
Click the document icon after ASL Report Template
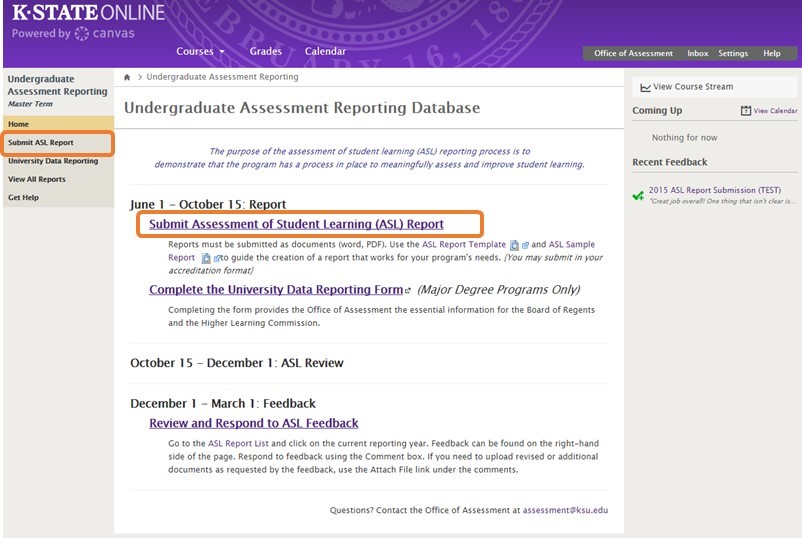pyautogui.click(x=514, y=245)
